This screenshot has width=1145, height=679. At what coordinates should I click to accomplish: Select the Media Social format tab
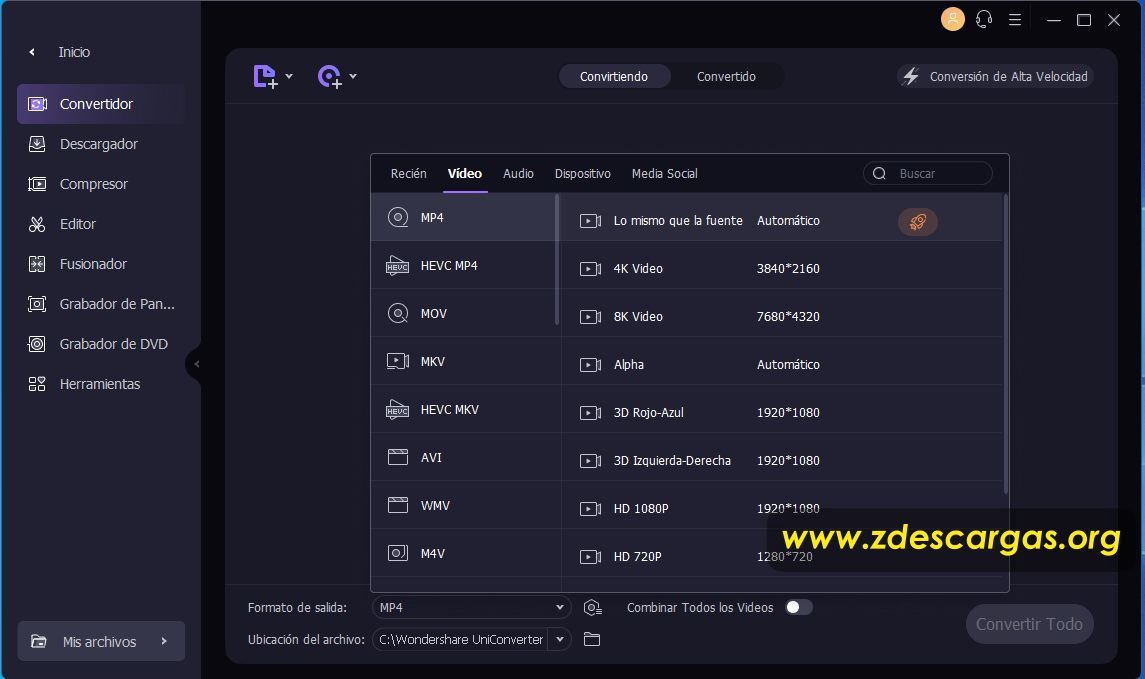pyautogui.click(x=665, y=174)
